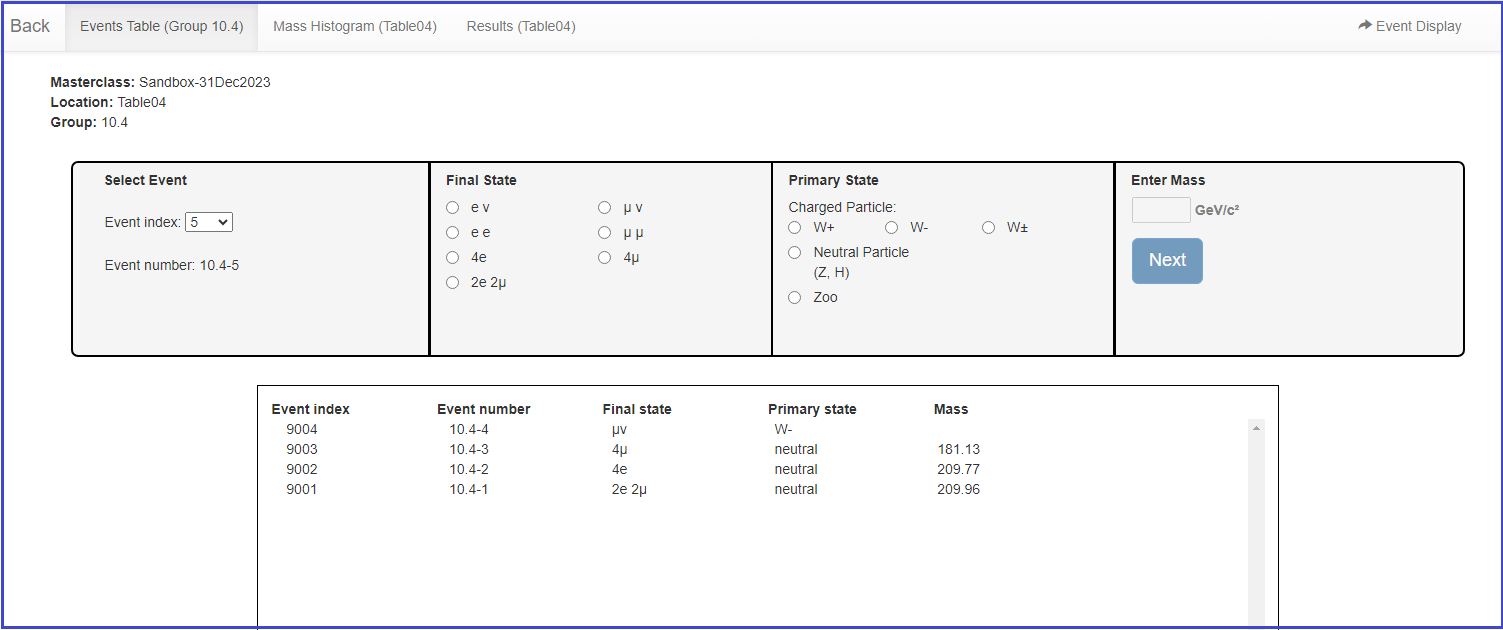Screen dimensions: 1503x630
Task: Pick the W± primary state
Action: click(989, 228)
